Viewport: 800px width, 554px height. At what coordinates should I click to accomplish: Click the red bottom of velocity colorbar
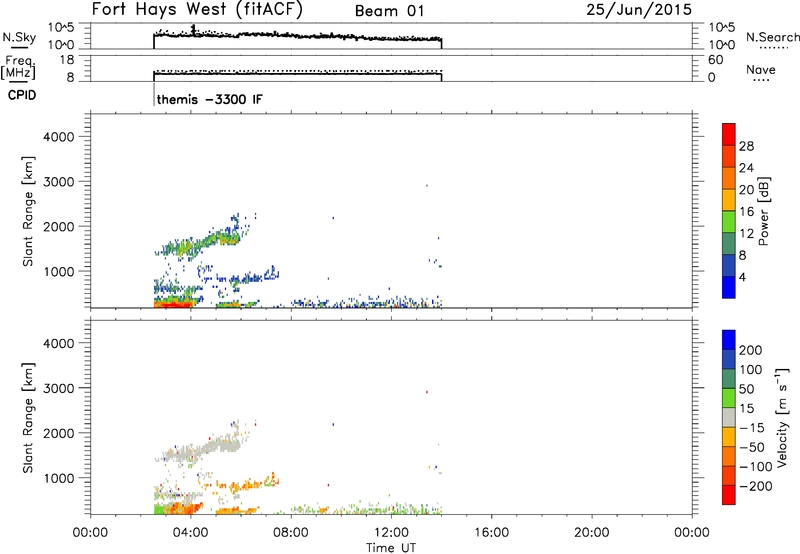click(x=729, y=495)
